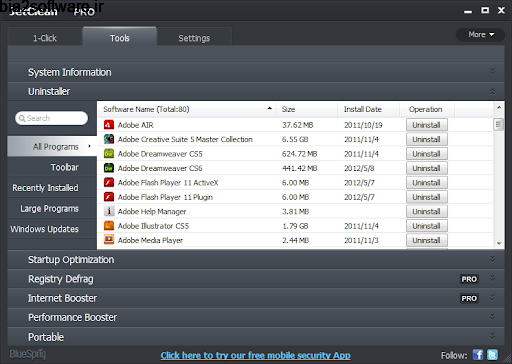Uninstall Adobe Dreamweaver CS5
The image size is (512, 364).
[427, 154]
